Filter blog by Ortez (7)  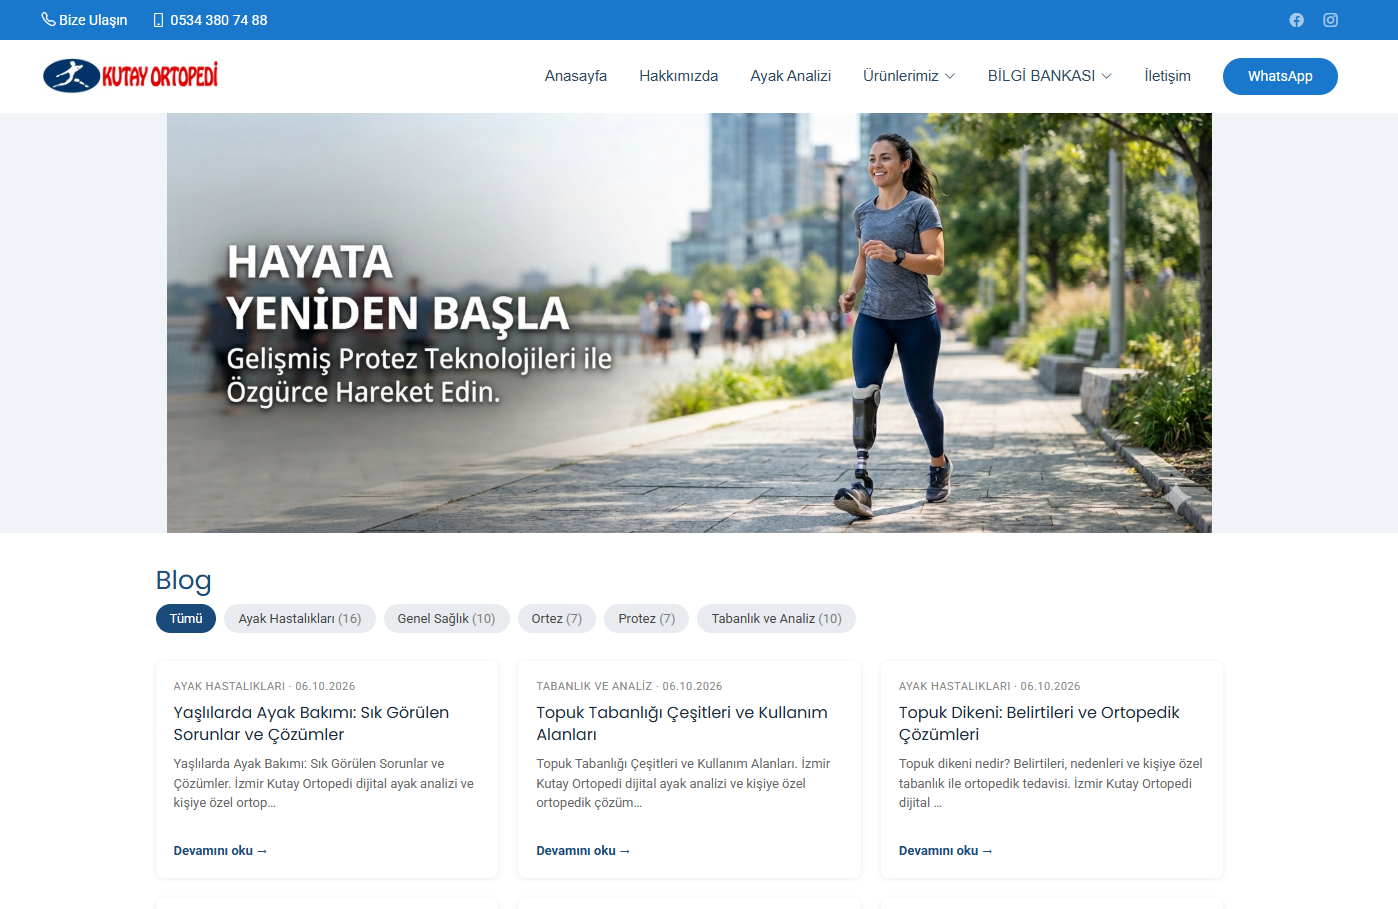tap(557, 619)
